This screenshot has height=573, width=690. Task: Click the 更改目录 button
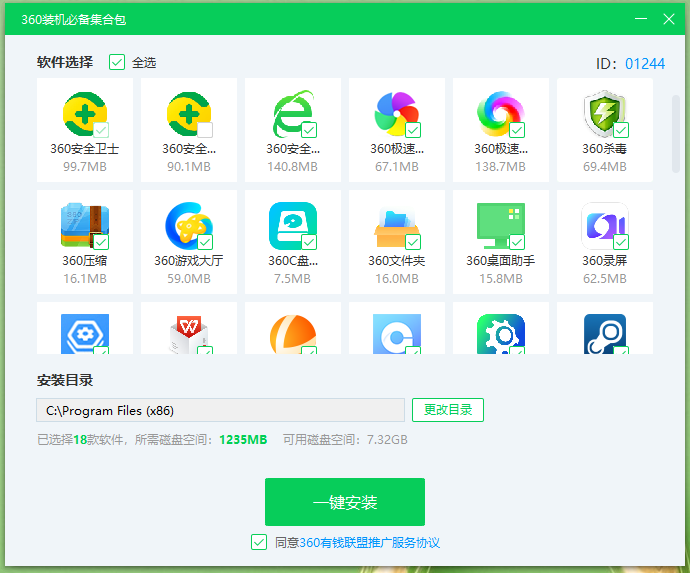coord(448,410)
